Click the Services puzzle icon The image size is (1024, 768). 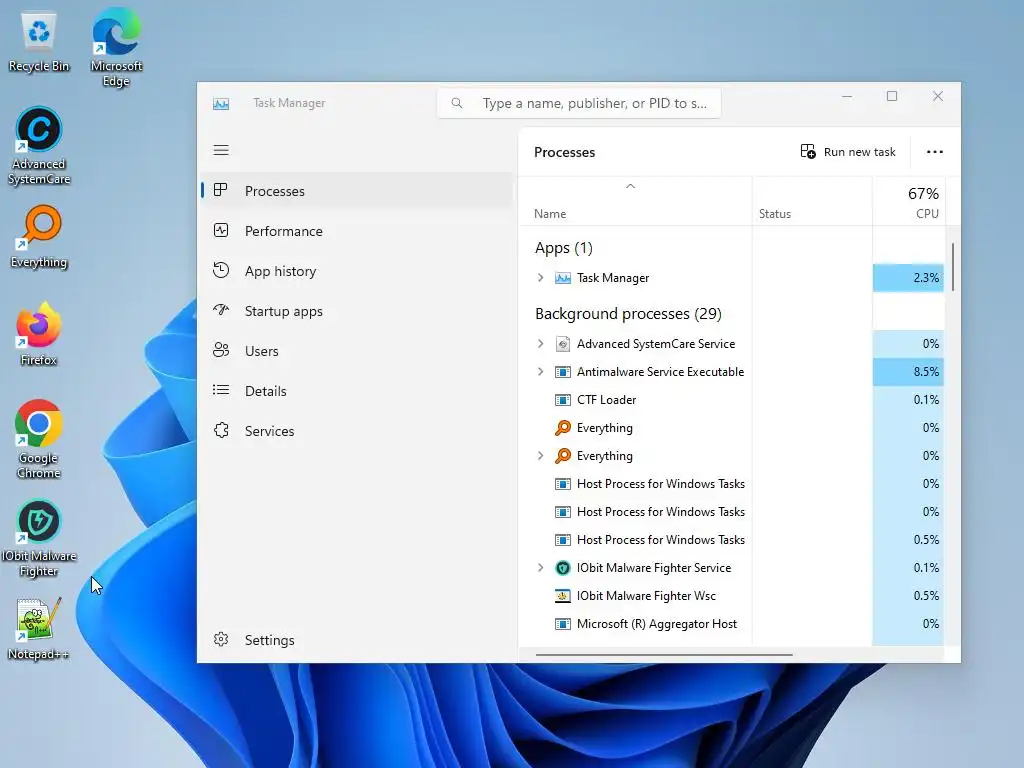point(221,430)
